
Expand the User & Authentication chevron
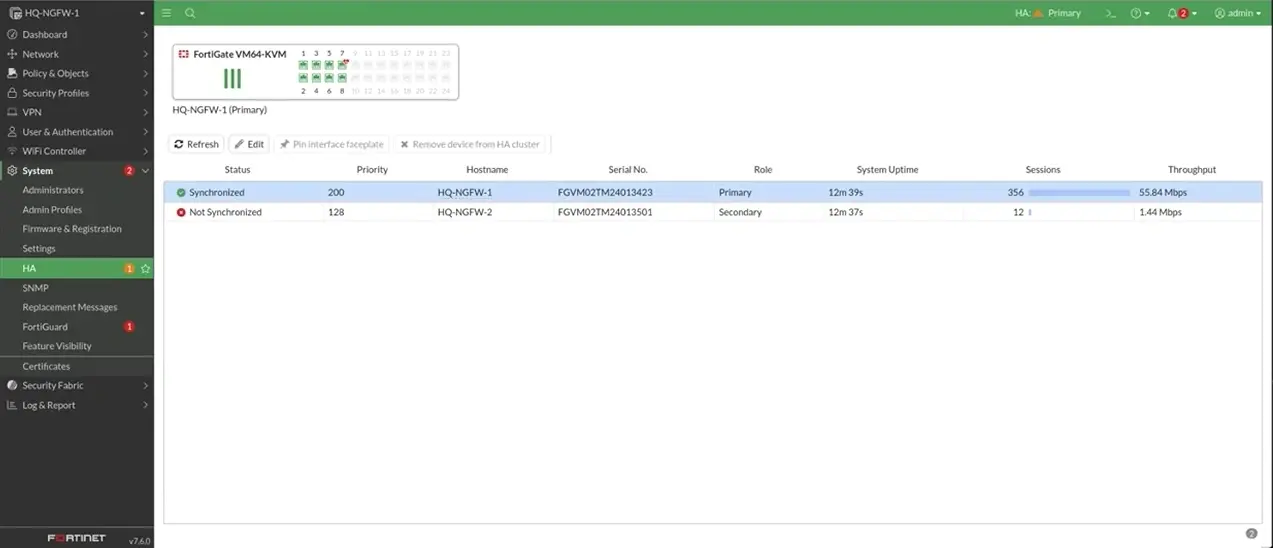tap(145, 132)
